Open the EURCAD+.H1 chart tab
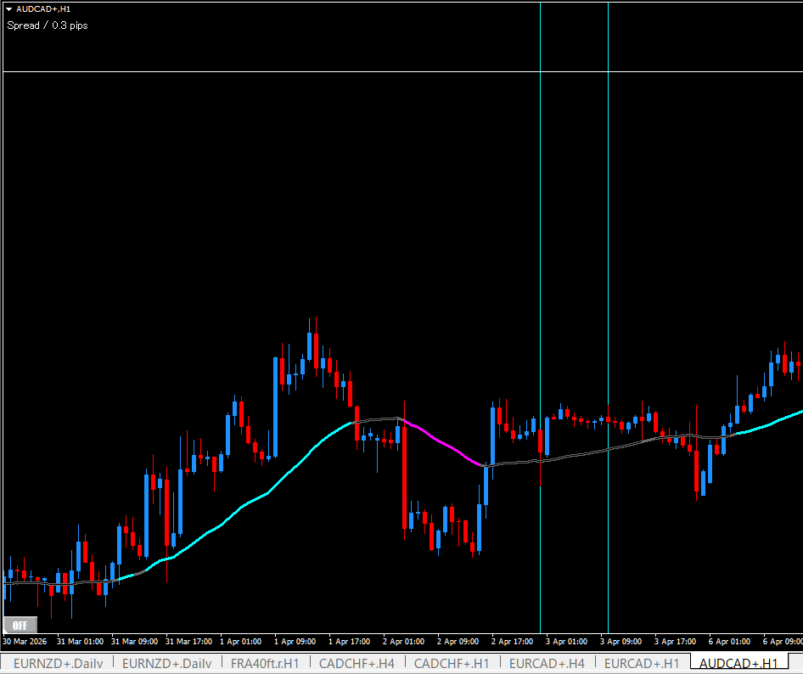 641,663
